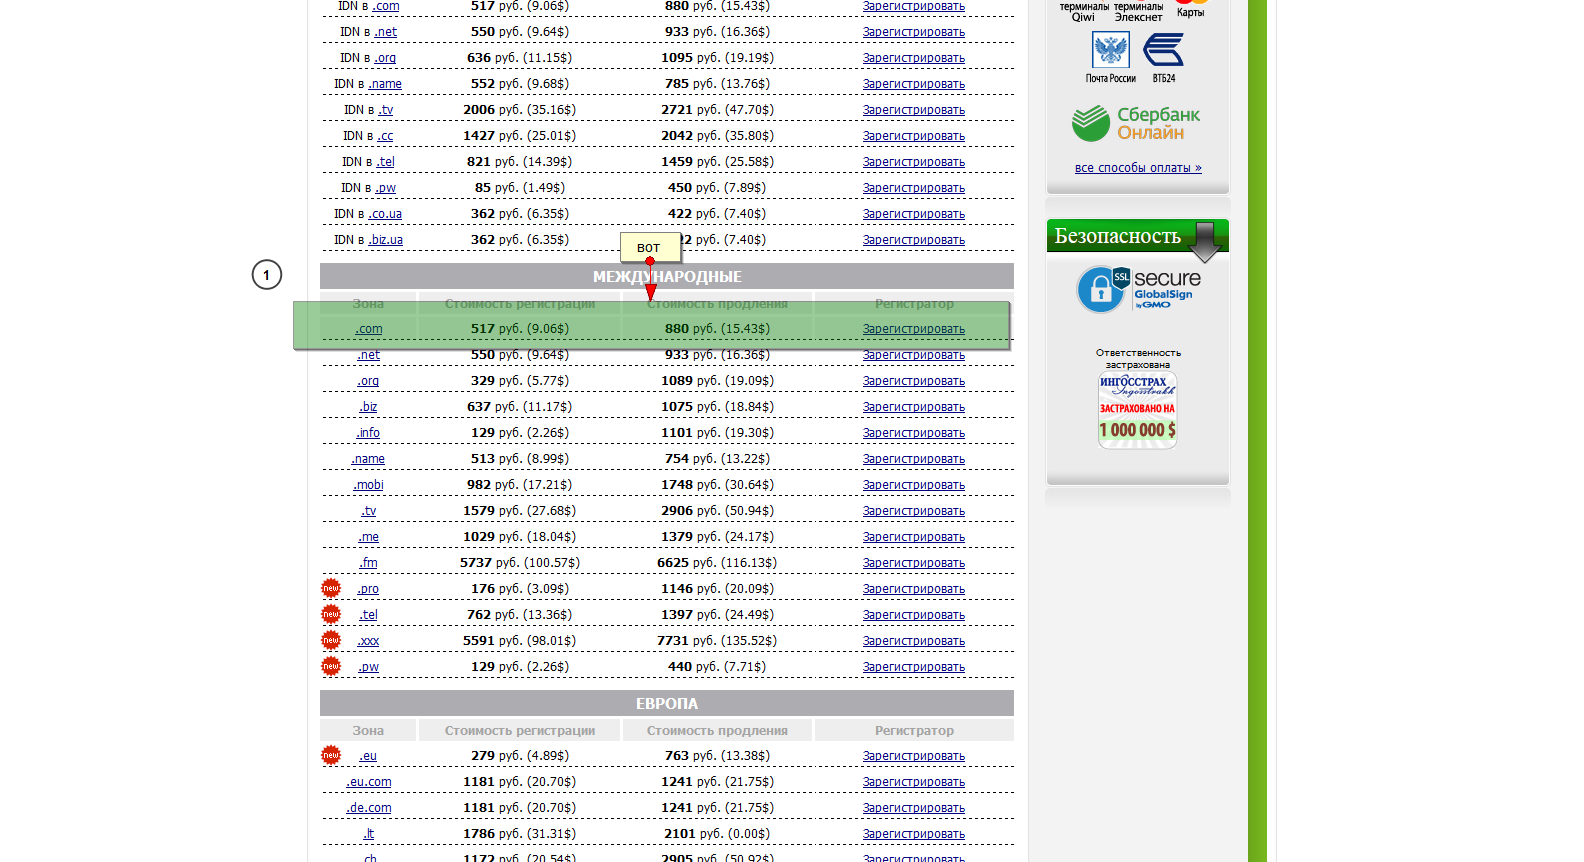
Task: Open the .lt zone link
Action: (369, 834)
